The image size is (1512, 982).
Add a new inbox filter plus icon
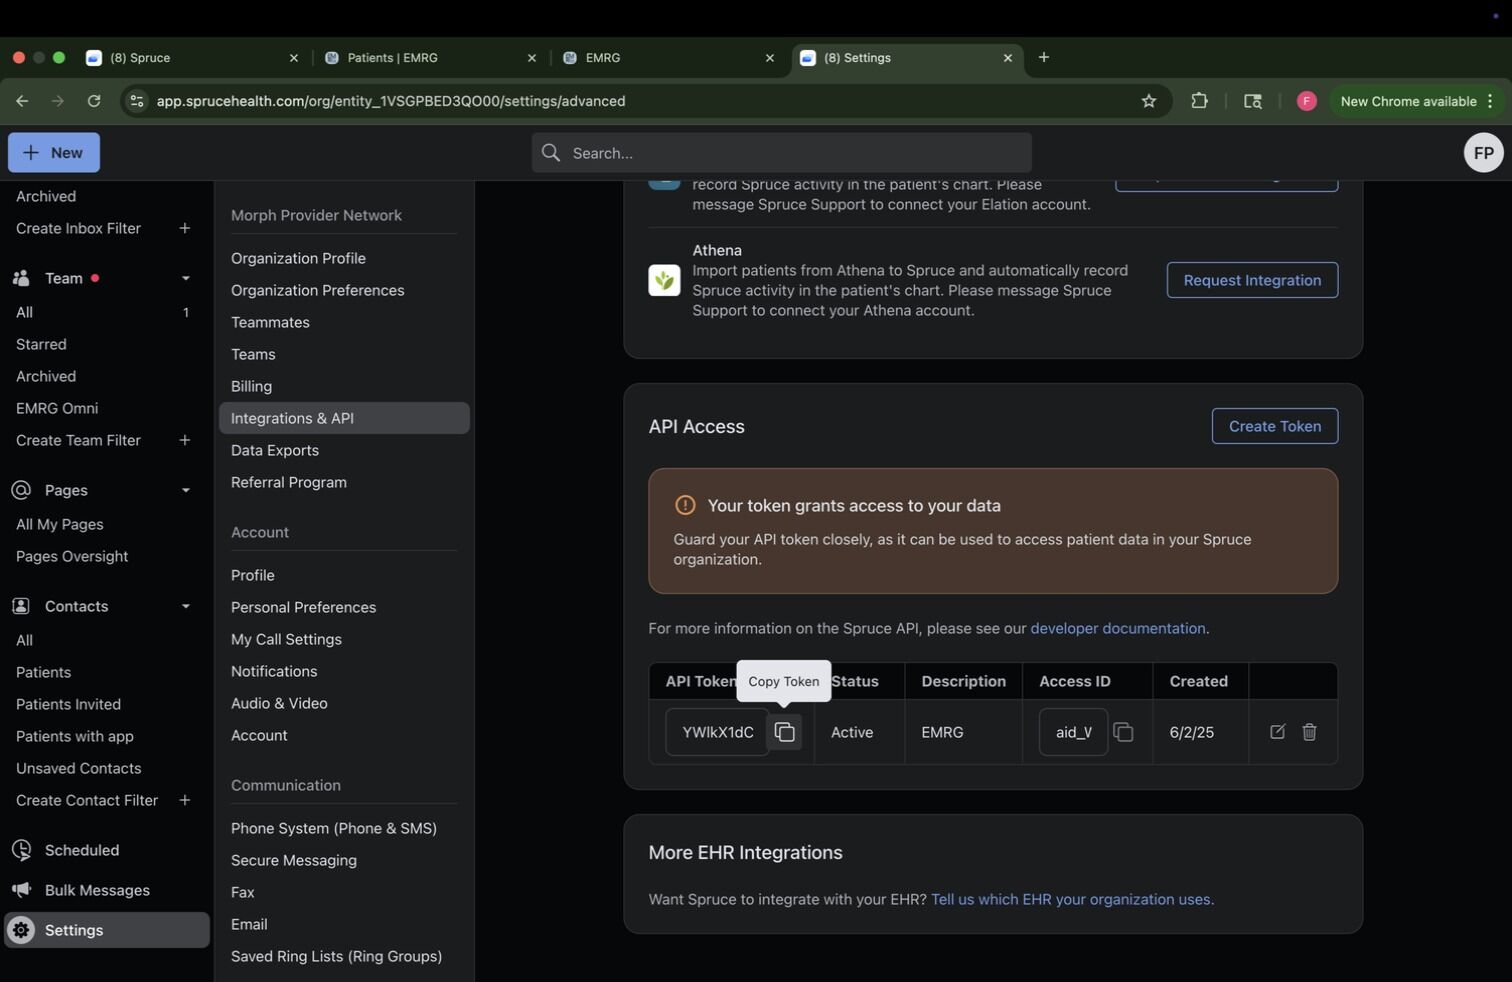tap(184, 228)
